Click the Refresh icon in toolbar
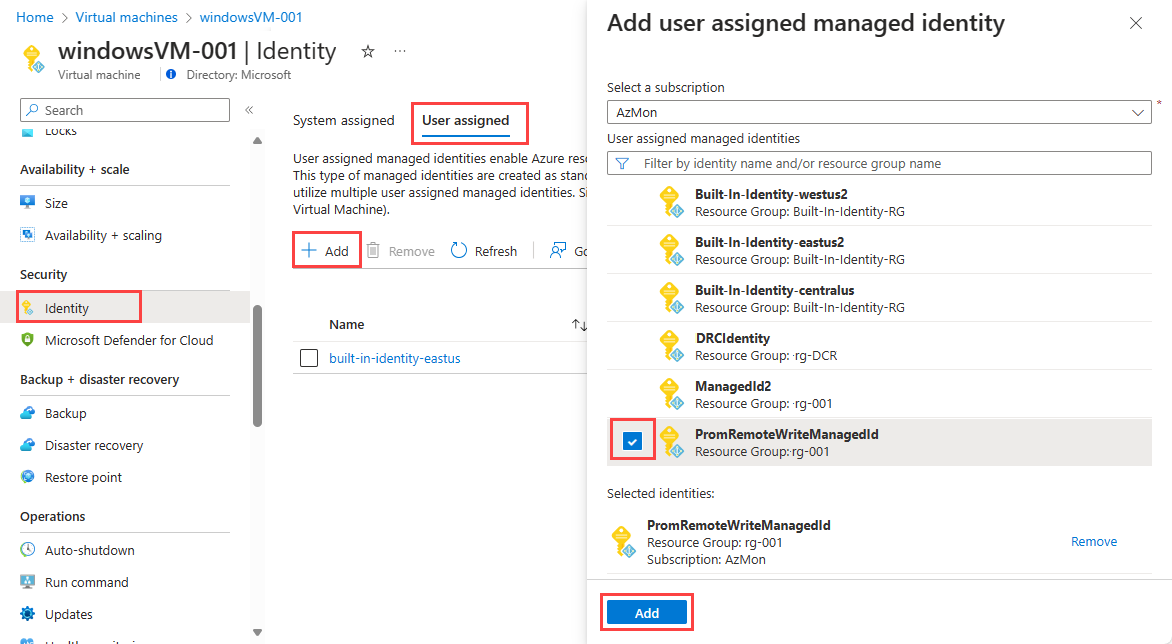This screenshot has width=1172, height=644. click(459, 251)
